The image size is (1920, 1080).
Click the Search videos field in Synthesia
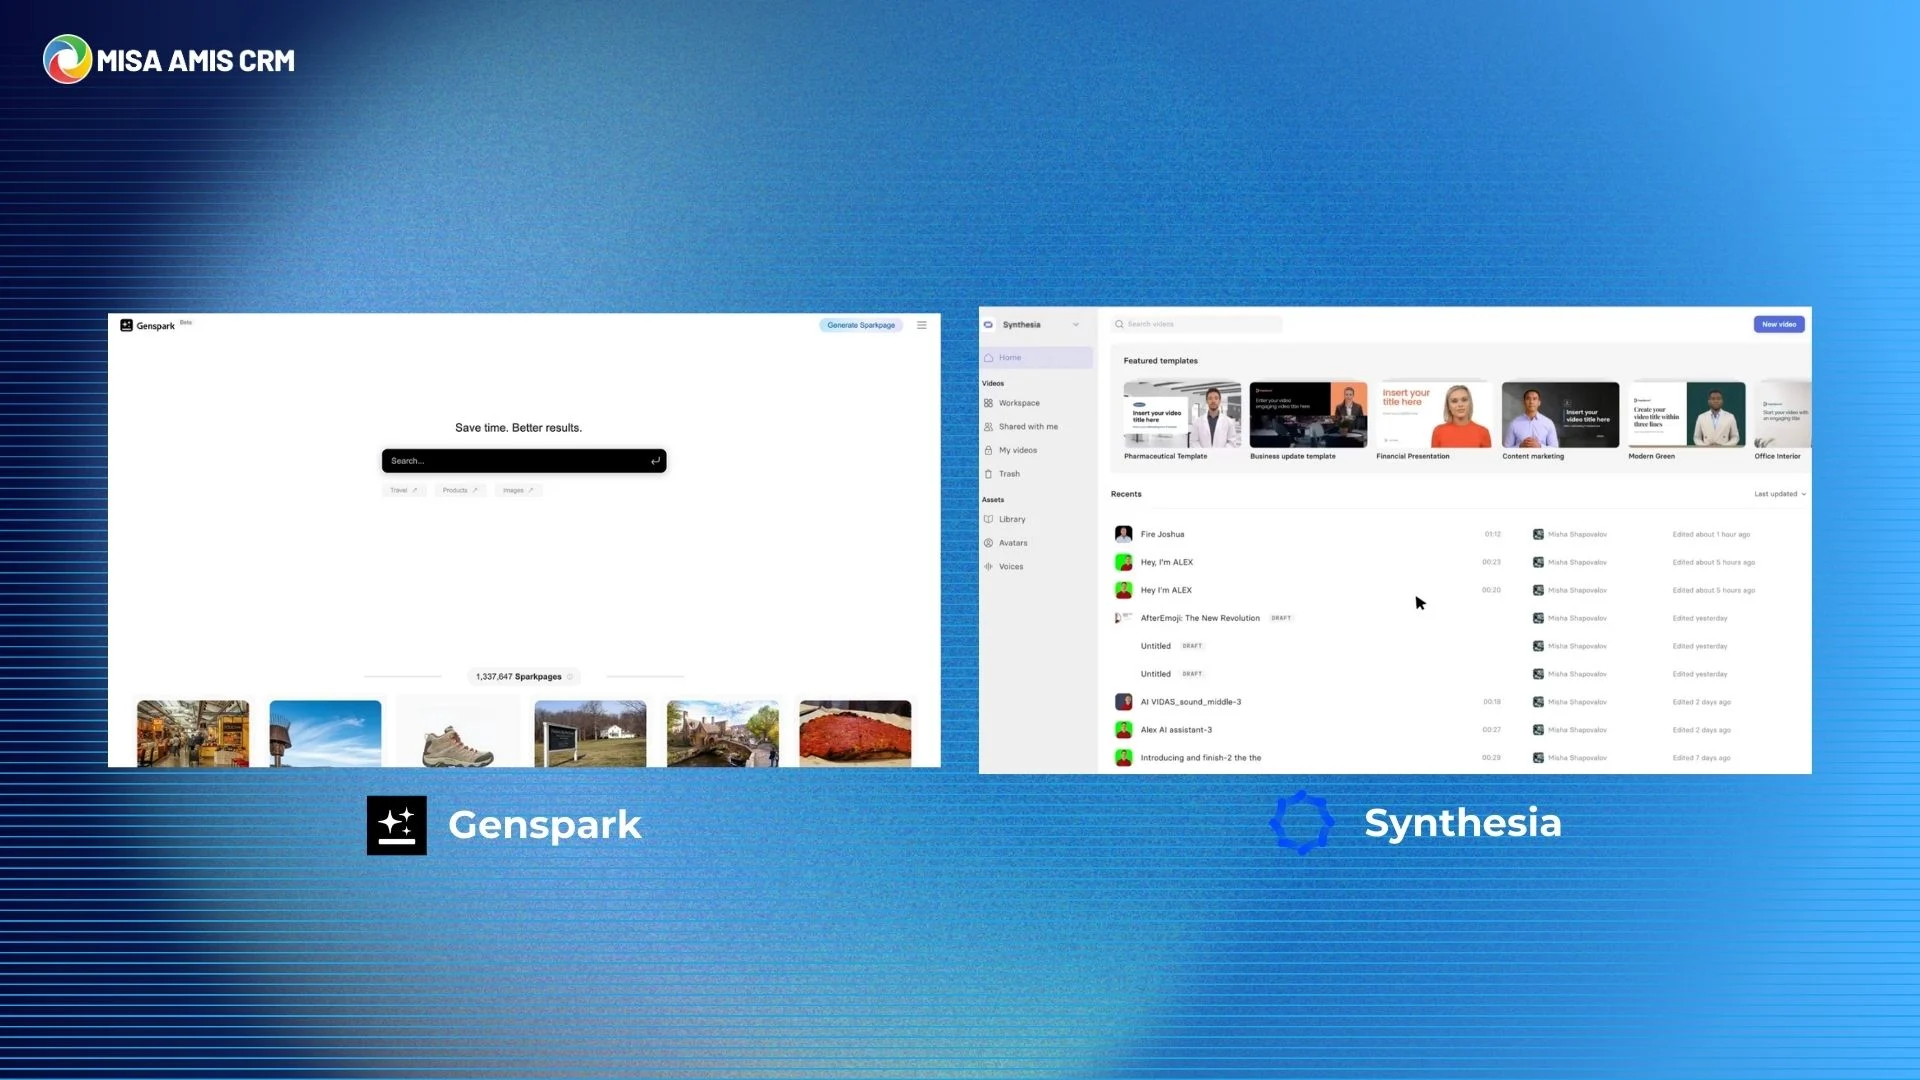point(1197,324)
